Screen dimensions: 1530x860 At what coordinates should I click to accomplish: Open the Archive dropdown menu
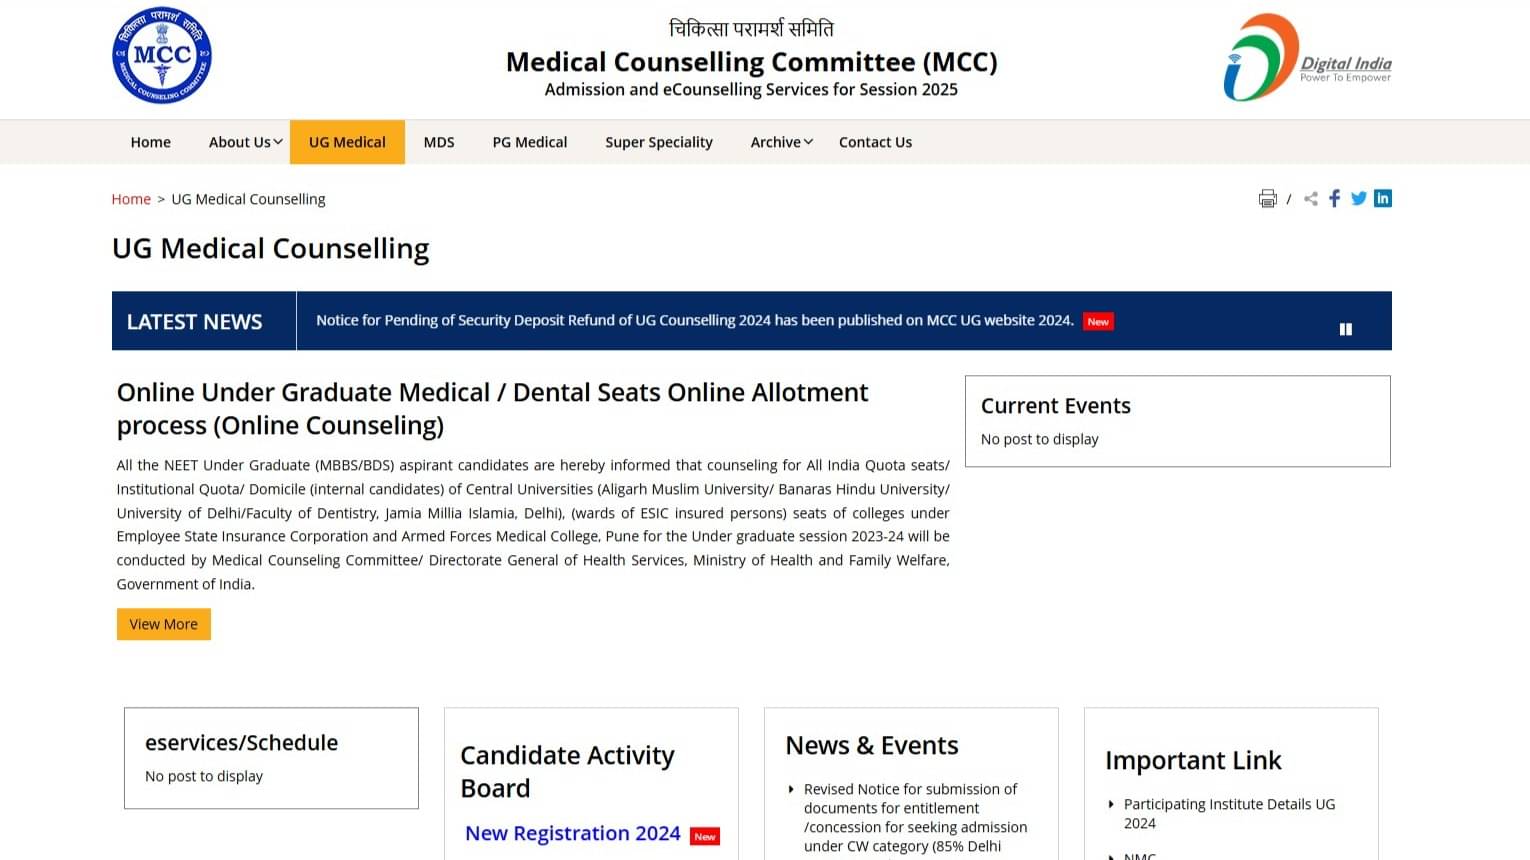click(x=776, y=141)
